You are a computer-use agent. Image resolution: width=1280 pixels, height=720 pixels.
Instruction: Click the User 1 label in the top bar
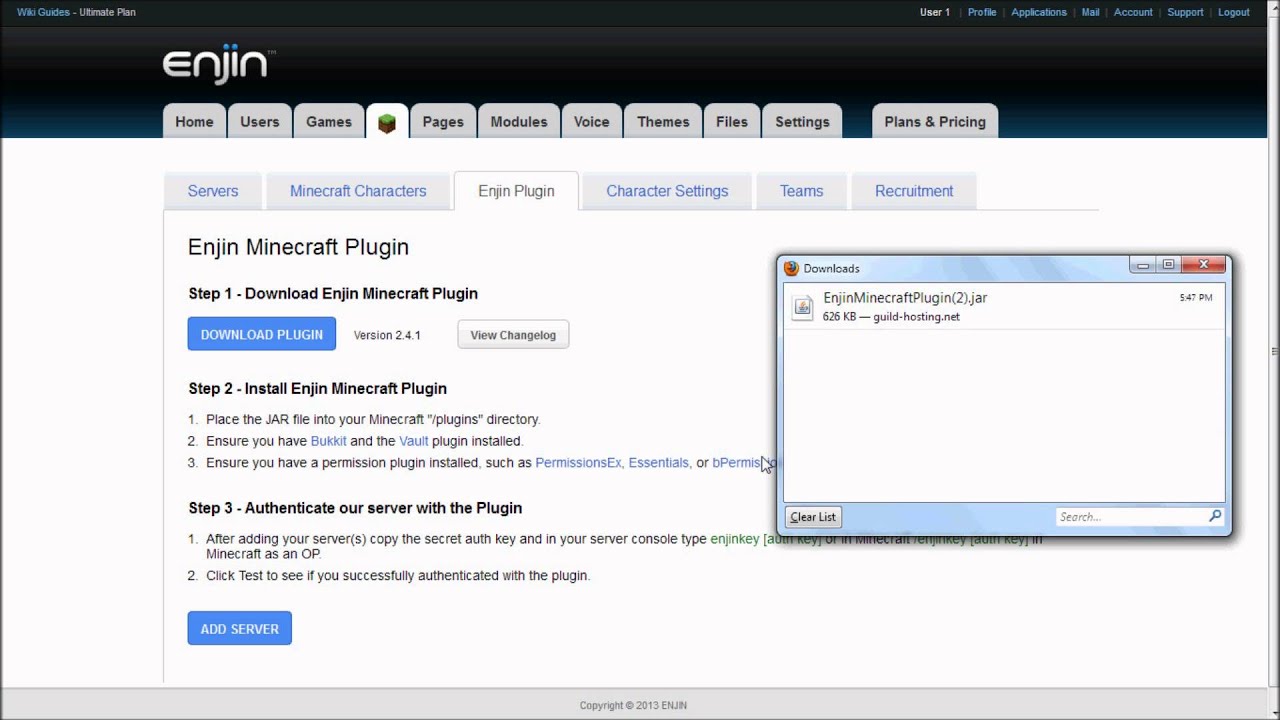[x=935, y=12]
